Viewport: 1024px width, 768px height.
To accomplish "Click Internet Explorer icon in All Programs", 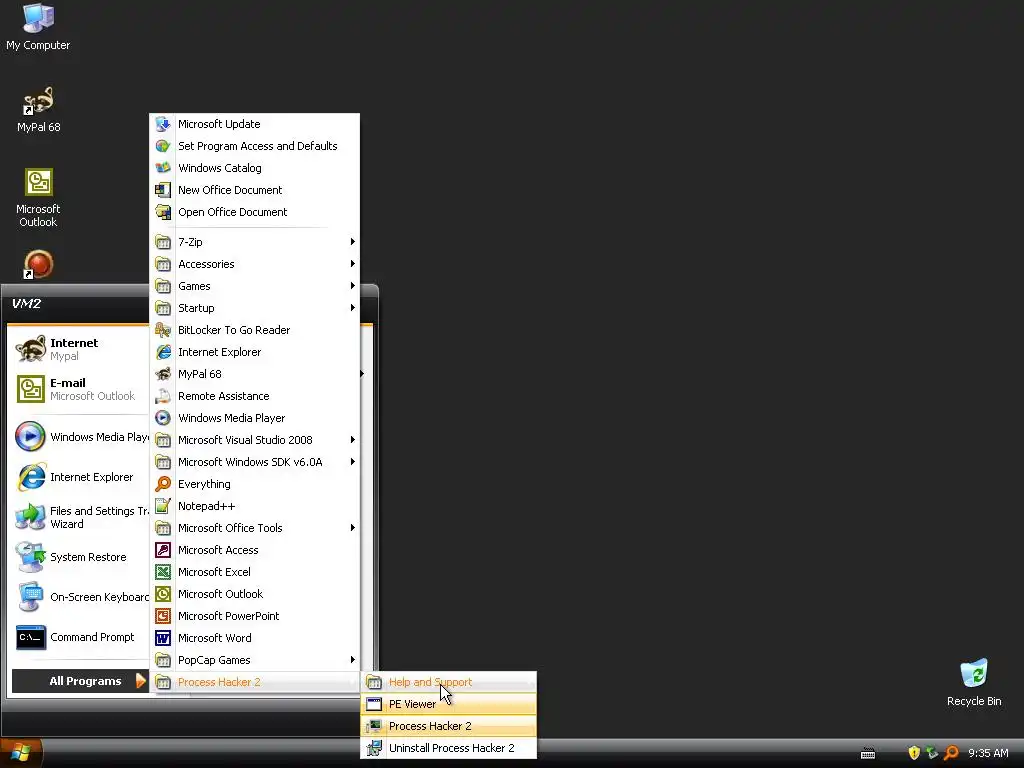I will coord(163,352).
